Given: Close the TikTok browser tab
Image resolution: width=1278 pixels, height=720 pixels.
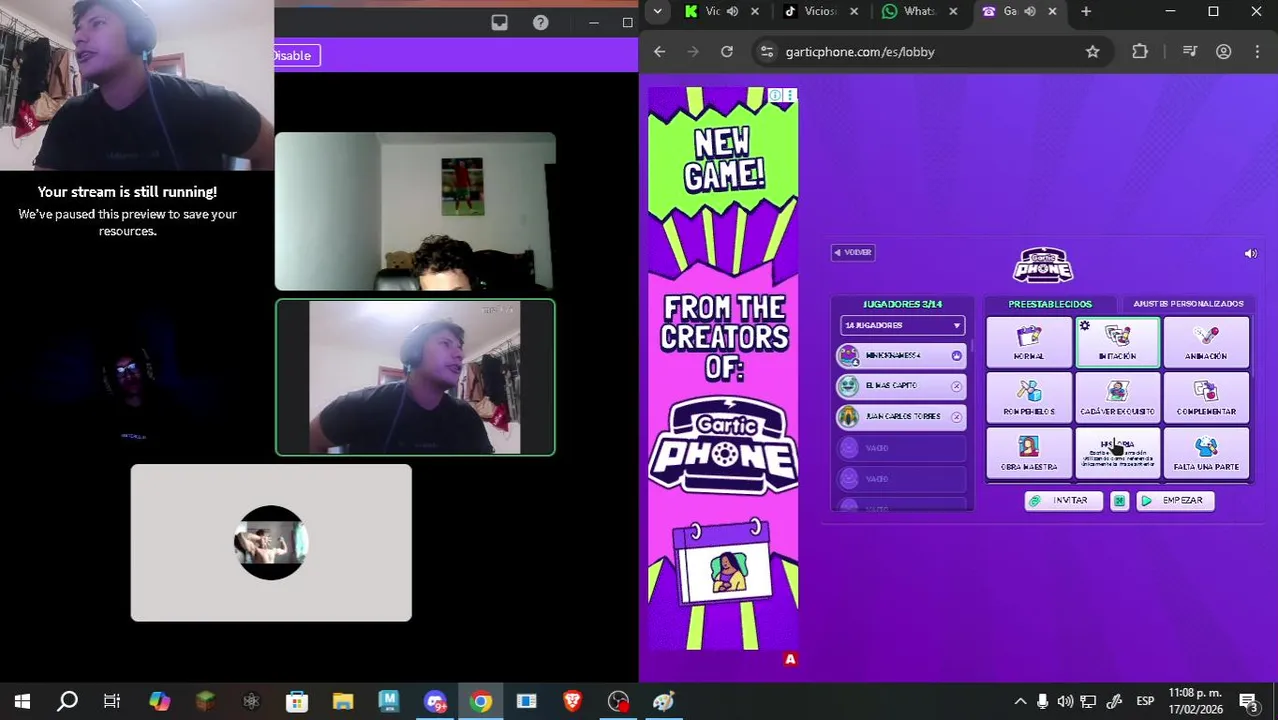Looking at the screenshot, I should [854, 11].
